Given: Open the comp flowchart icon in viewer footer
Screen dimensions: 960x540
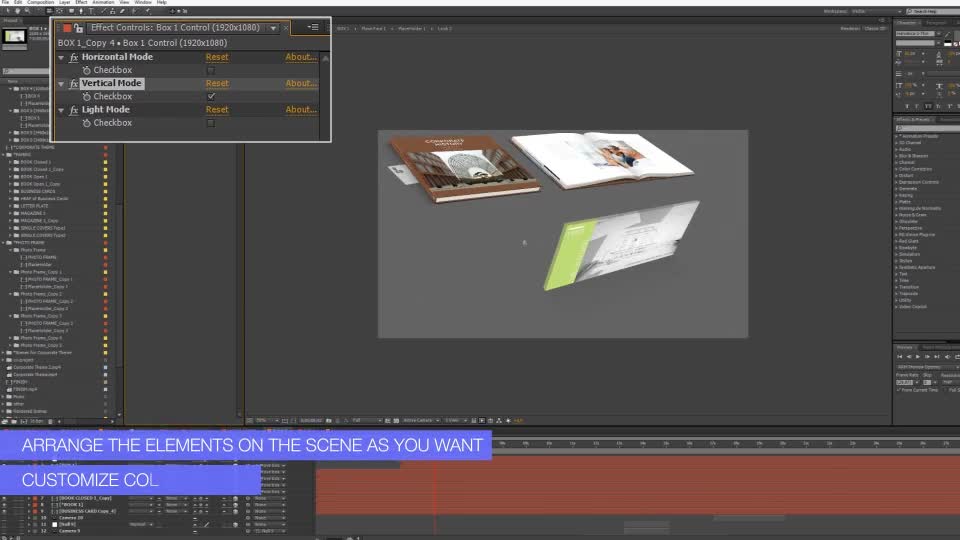Looking at the screenshot, I should [499, 421].
